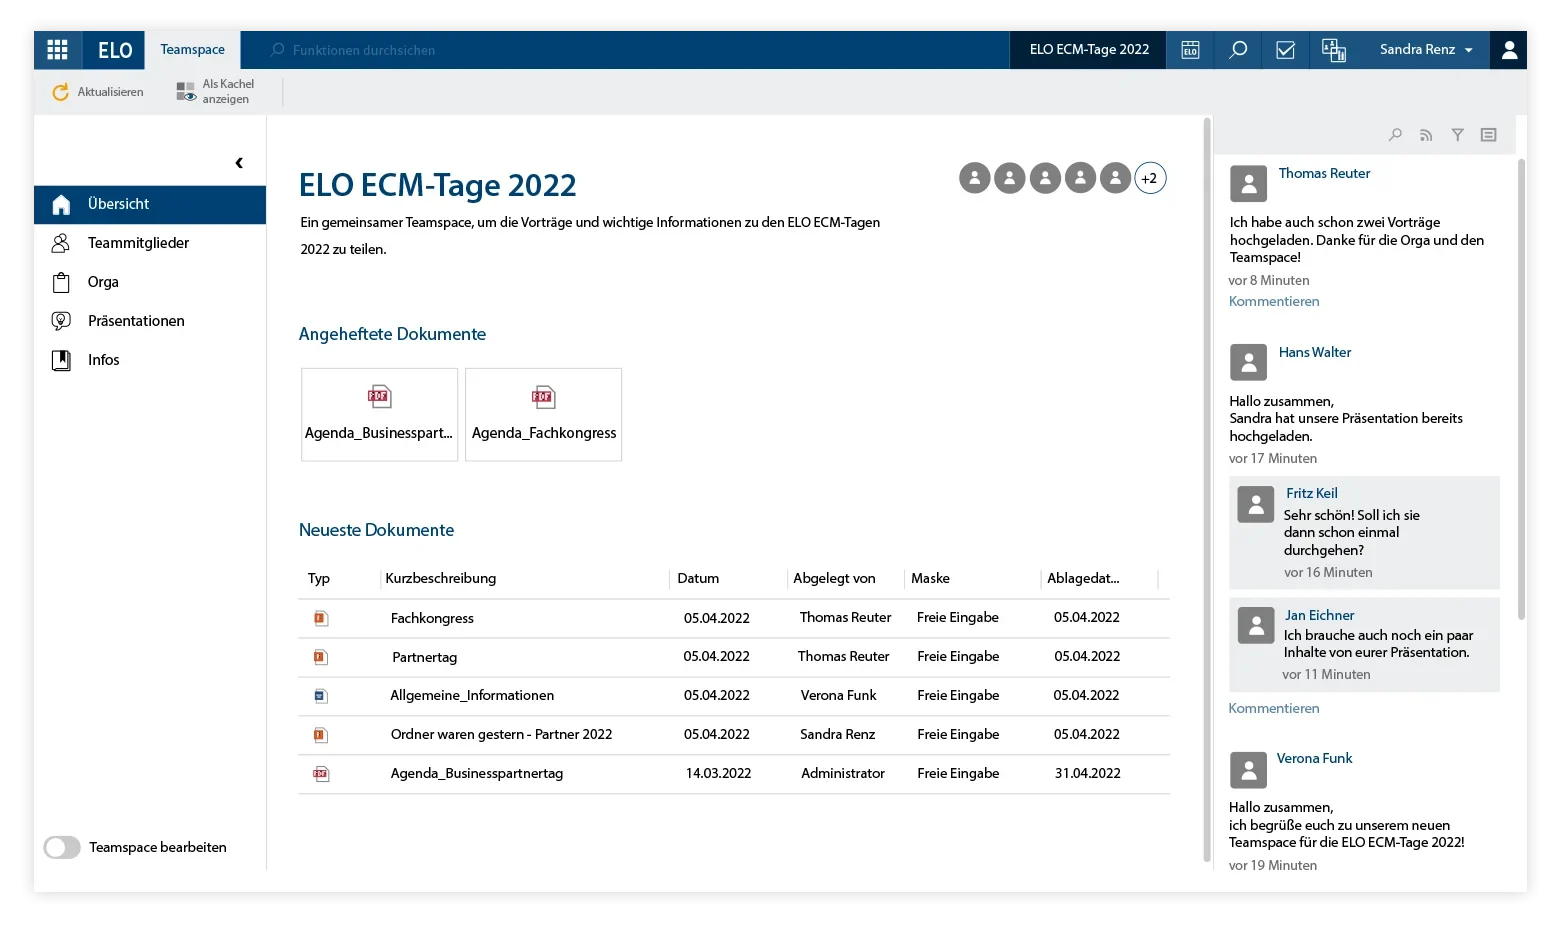This screenshot has height=926, width=1560.
Task: Click the feed list view icon
Action: 1489,135
